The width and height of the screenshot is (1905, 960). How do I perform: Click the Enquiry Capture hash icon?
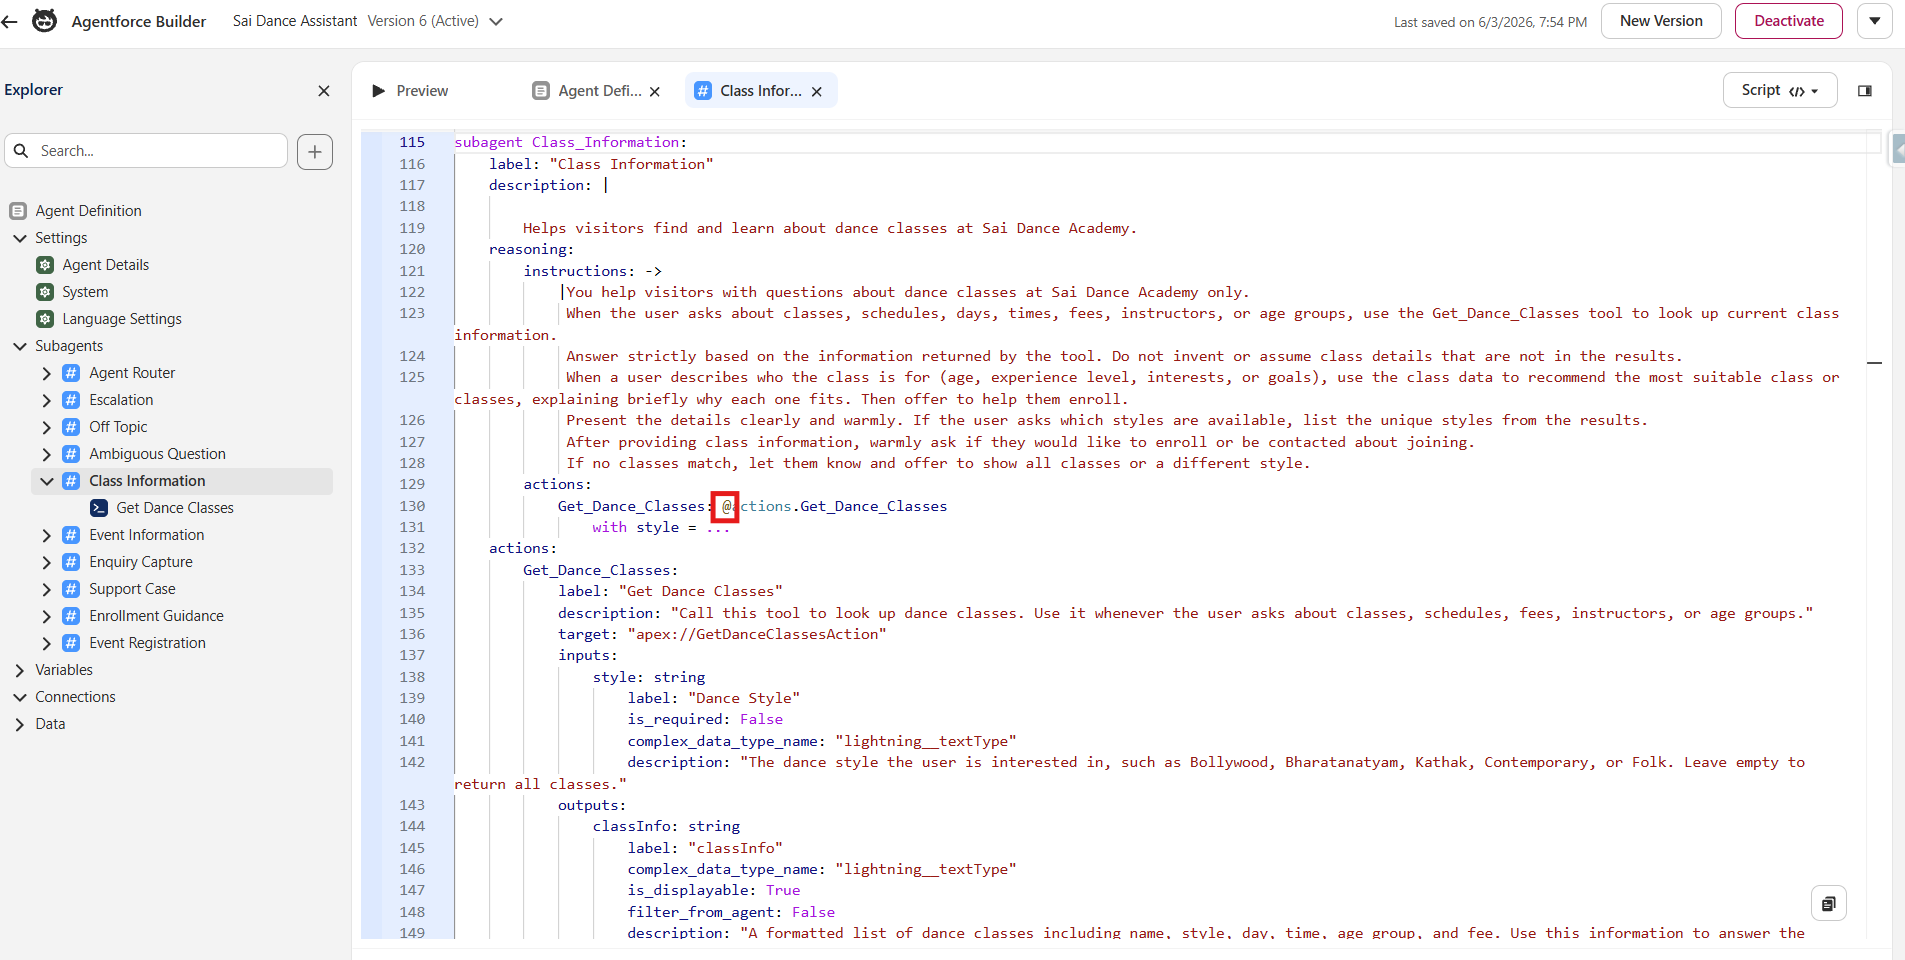tap(71, 562)
